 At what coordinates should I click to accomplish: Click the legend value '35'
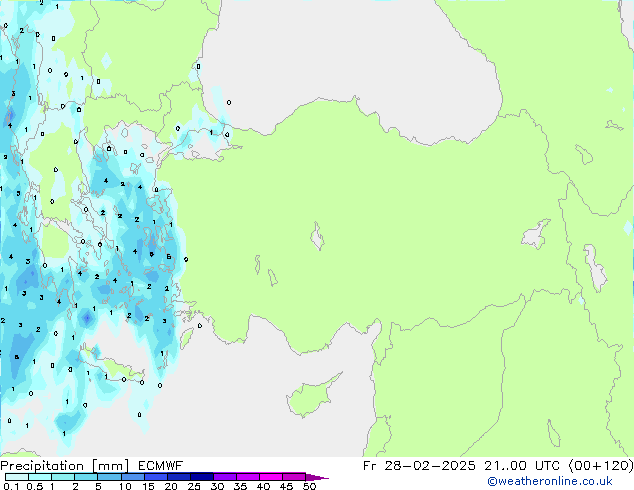[x=240, y=486]
